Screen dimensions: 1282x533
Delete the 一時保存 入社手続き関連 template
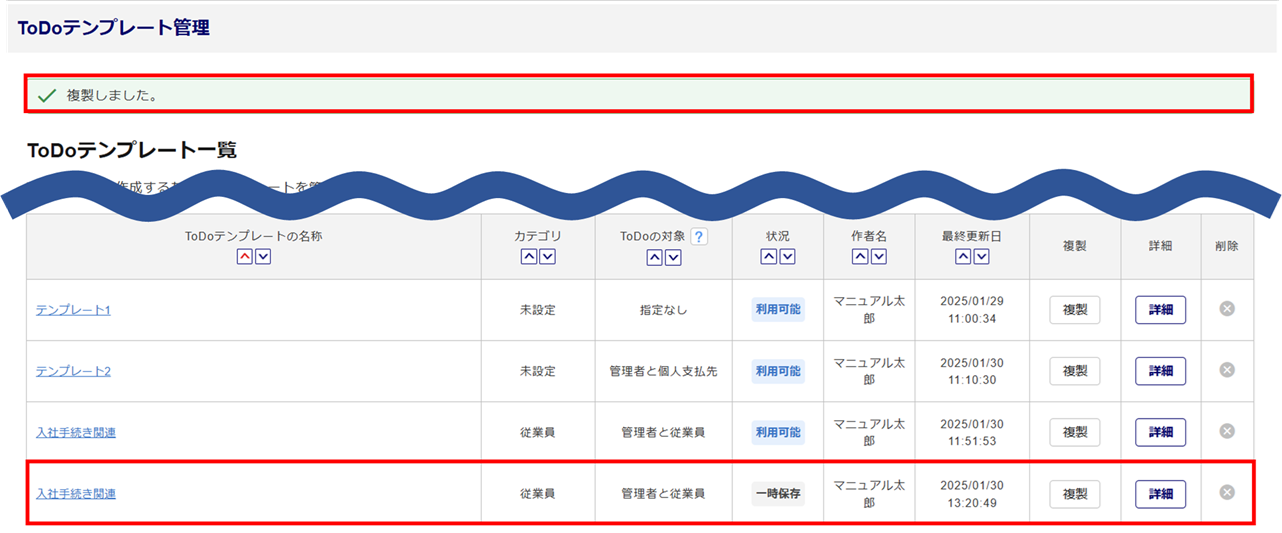(1227, 492)
